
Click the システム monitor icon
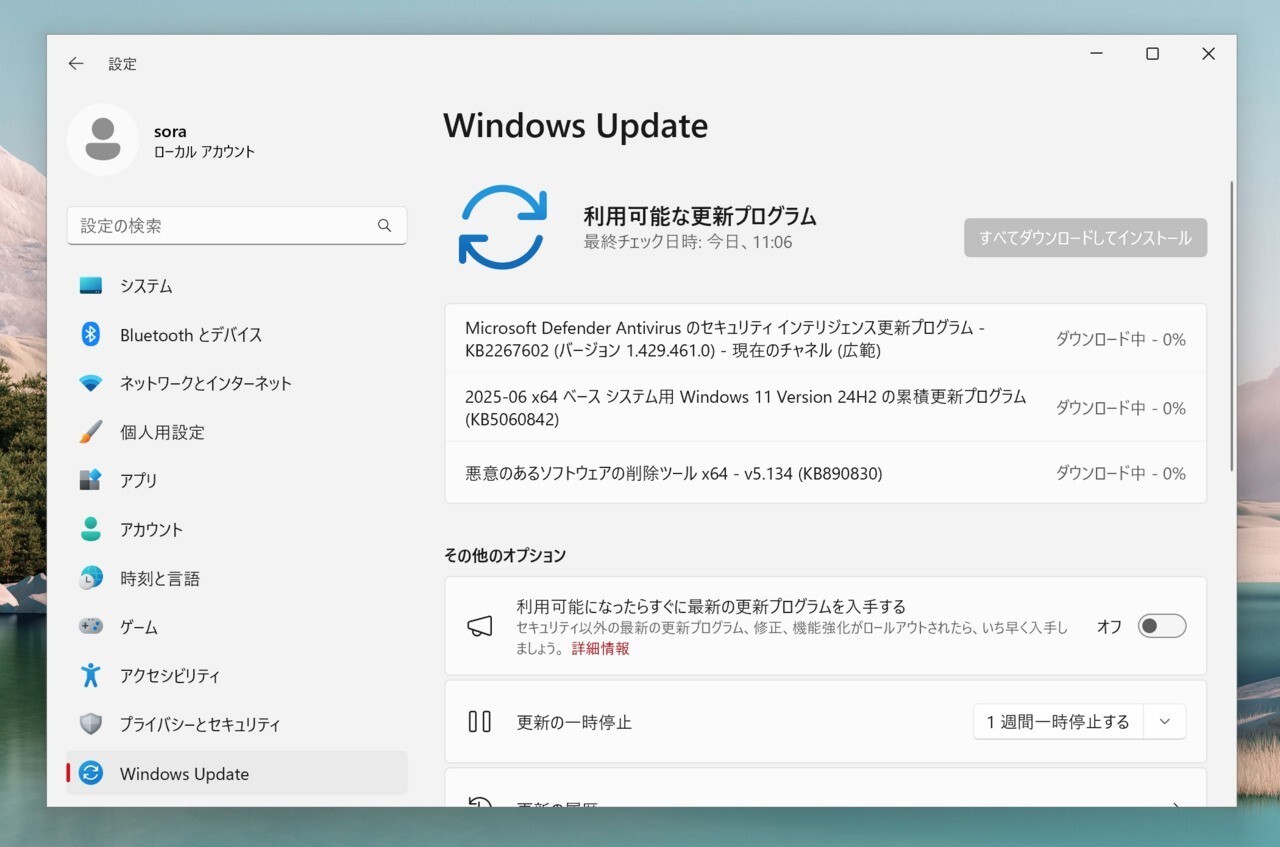[x=91, y=286]
